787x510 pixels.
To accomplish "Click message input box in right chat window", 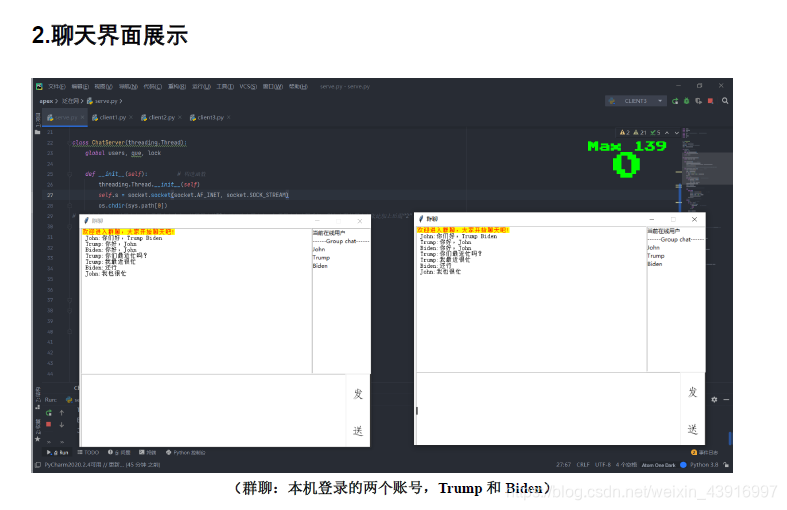I will click(x=548, y=409).
